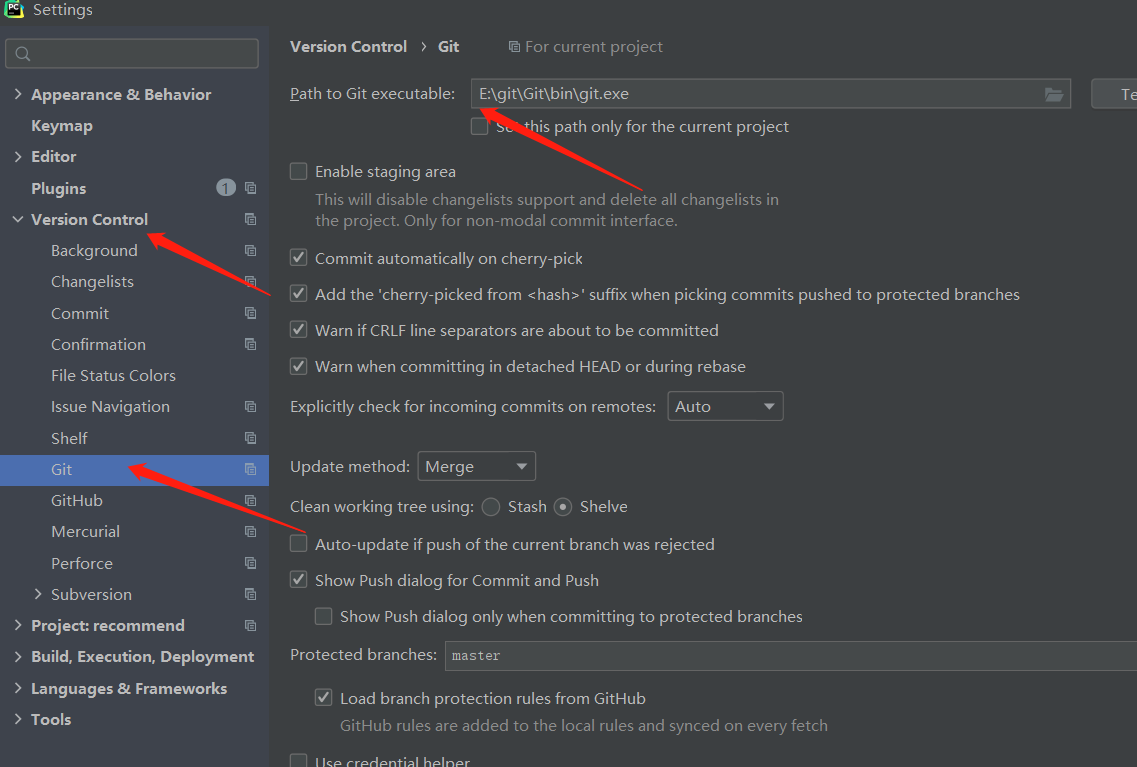Screen dimensions: 1137x767
Task: Click the small icon next to GitHub entry
Action: (x=249, y=500)
